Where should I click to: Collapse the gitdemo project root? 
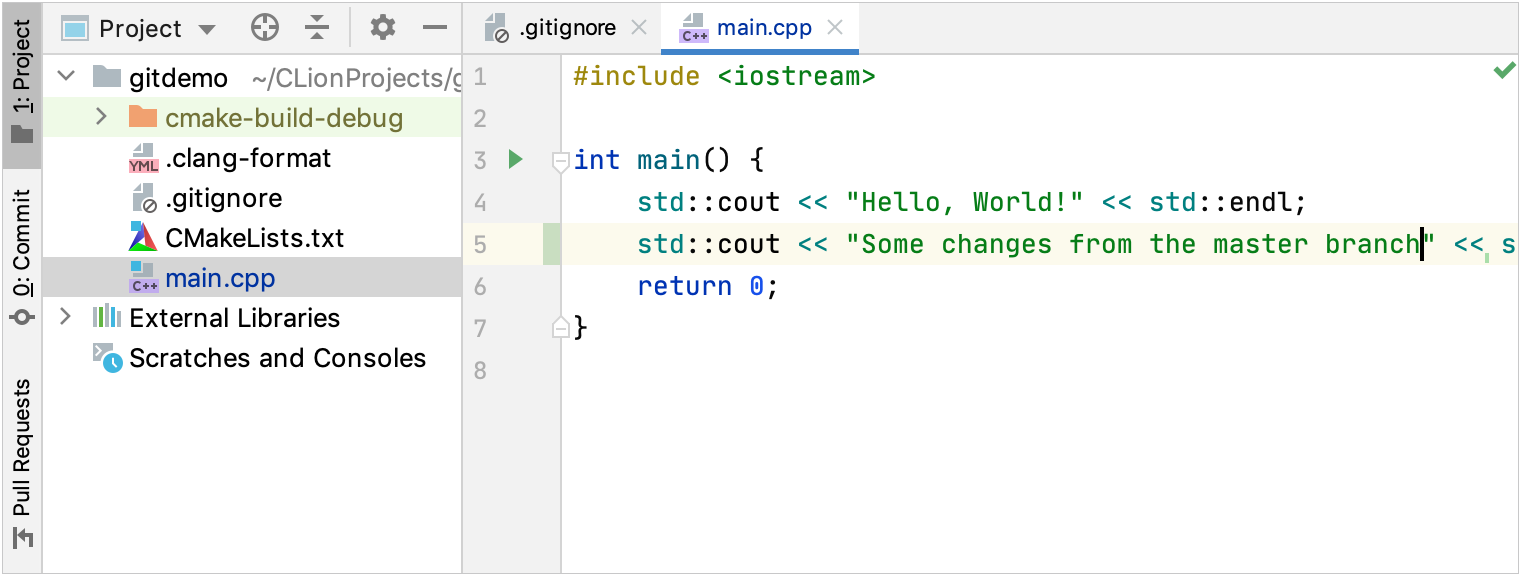point(66,76)
